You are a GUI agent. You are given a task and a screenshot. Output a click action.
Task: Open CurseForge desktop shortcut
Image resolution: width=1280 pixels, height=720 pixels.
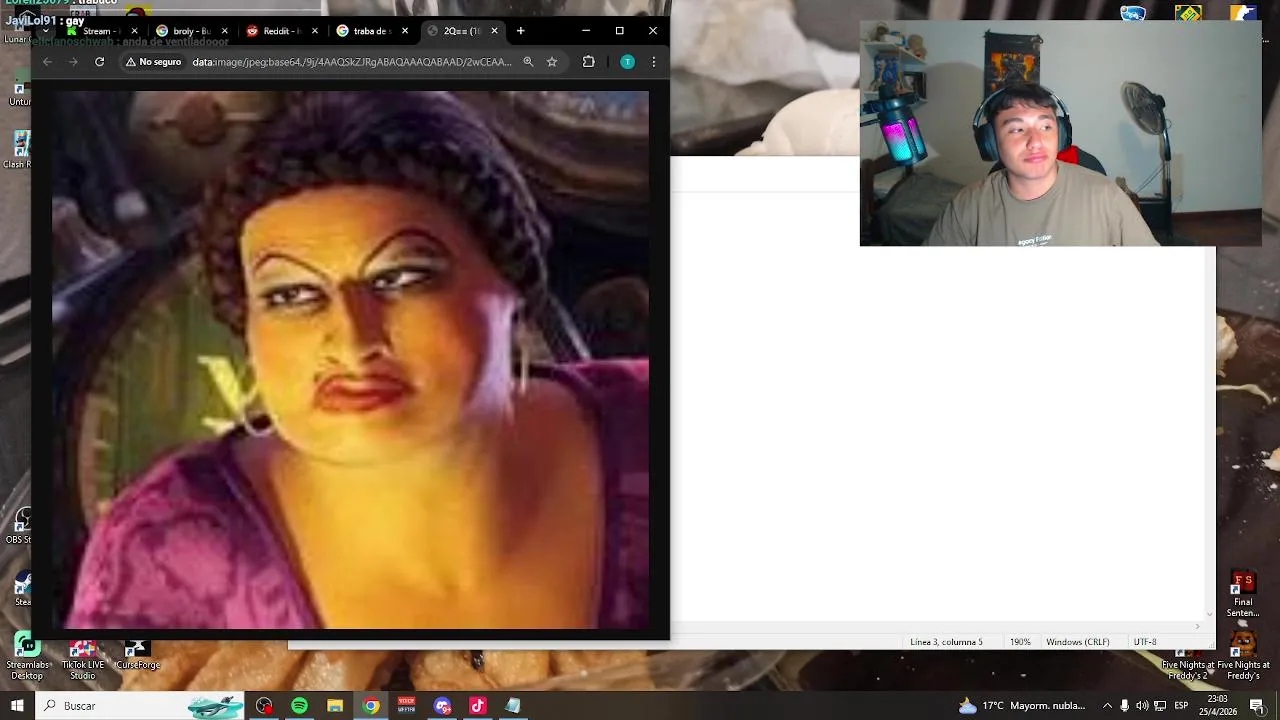[137, 654]
